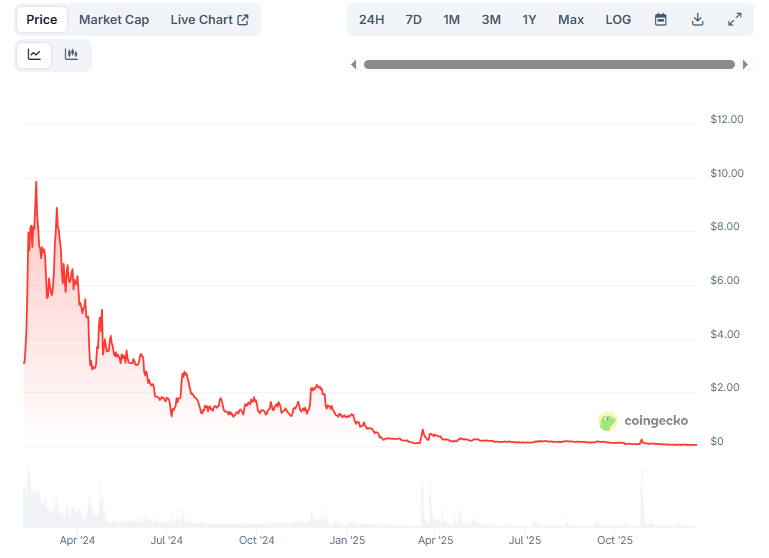Select the 7D time range
The image size is (769, 558).
point(413,20)
